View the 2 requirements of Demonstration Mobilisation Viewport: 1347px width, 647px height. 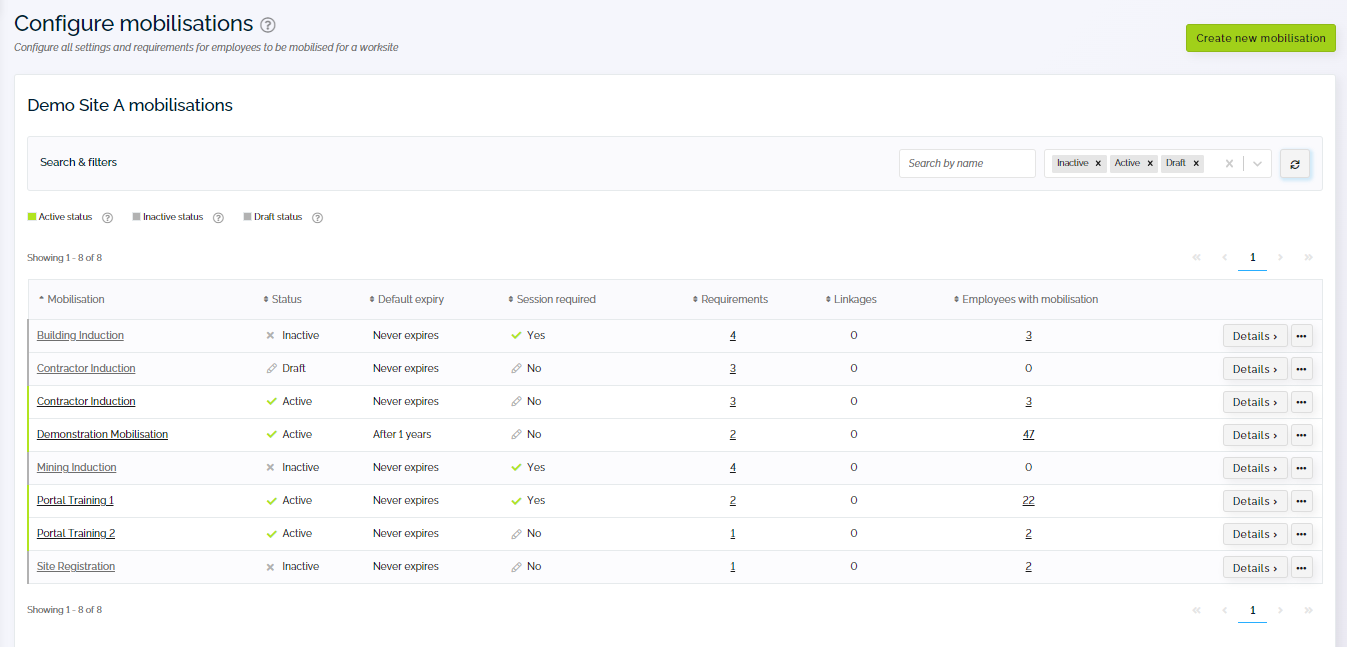[x=733, y=435]
